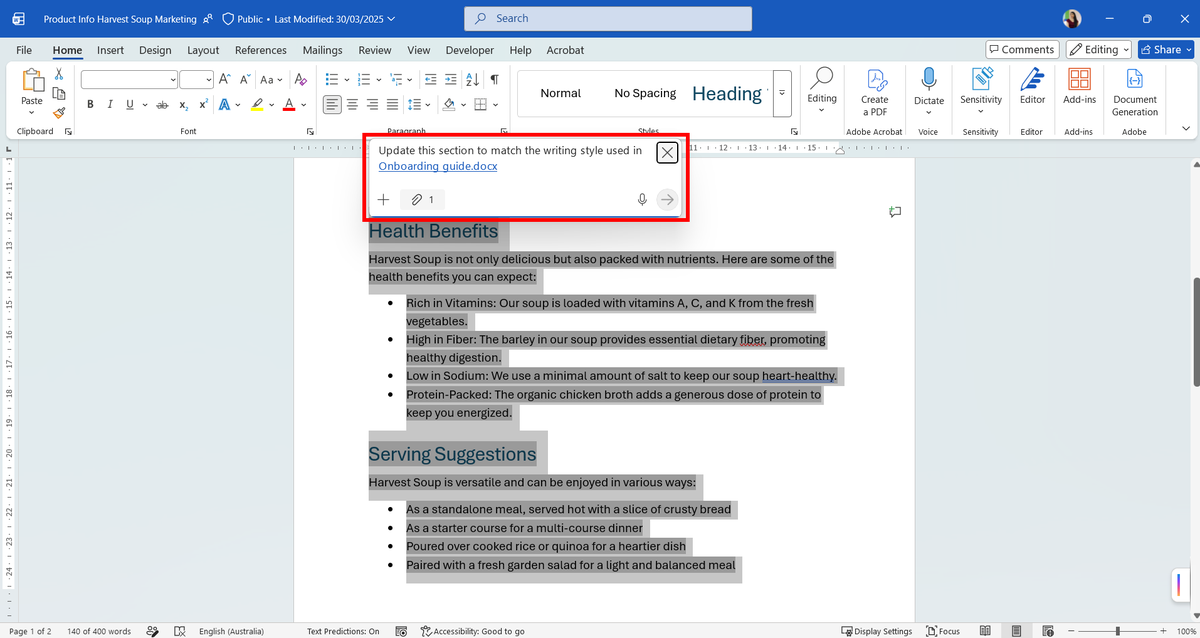Viewport: 1200px width, 638px height.
Task: Send the Copilot prompt with the arrow button
Action: 667,200
